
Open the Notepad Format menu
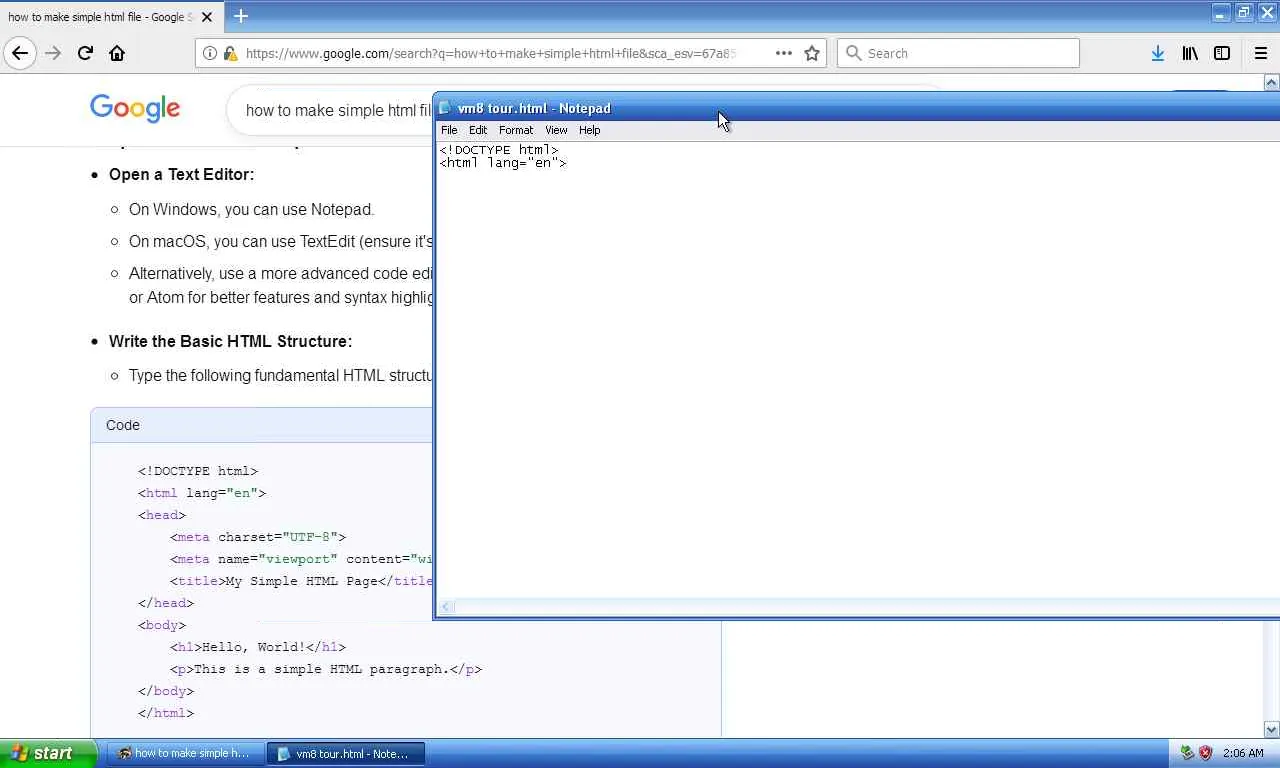(516, 130)
